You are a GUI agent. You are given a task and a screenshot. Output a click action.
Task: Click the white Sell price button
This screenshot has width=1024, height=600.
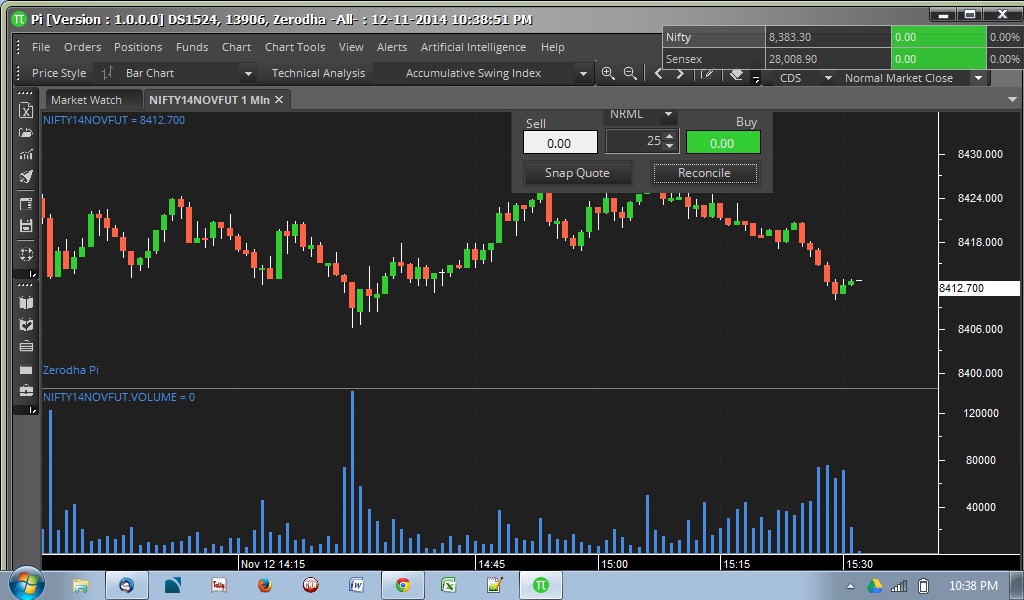pos(560,143)
